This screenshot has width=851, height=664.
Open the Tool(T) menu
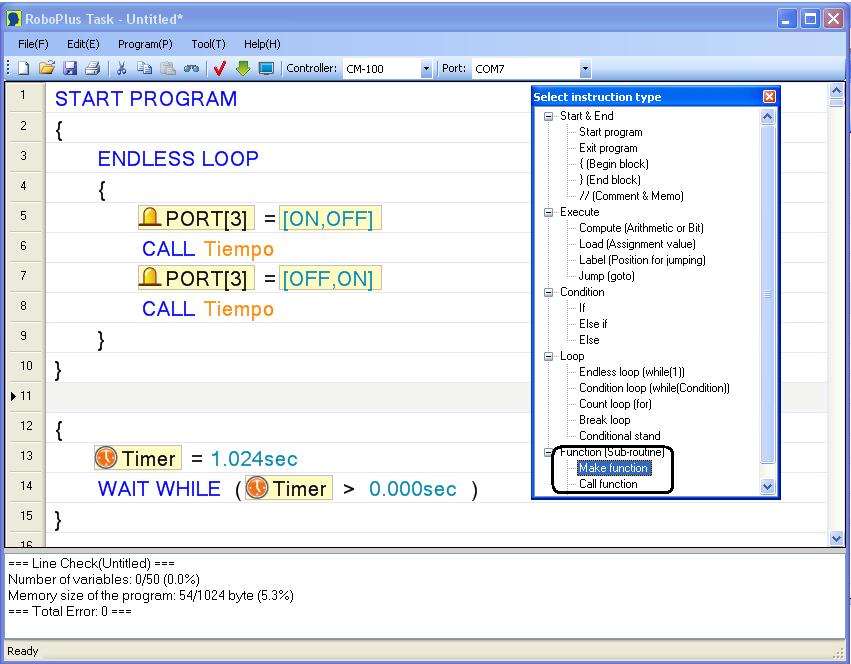pos(208,44)
